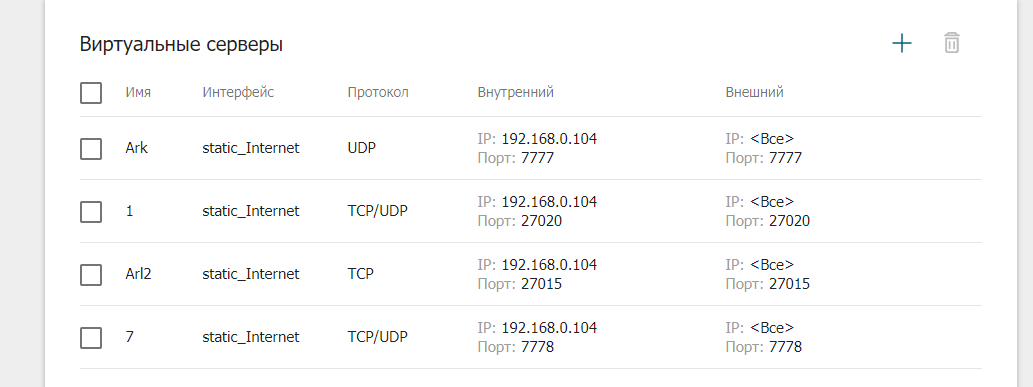Click UDP protocol in Ark row
This screenshot has height=387, width=1033.
361,148
